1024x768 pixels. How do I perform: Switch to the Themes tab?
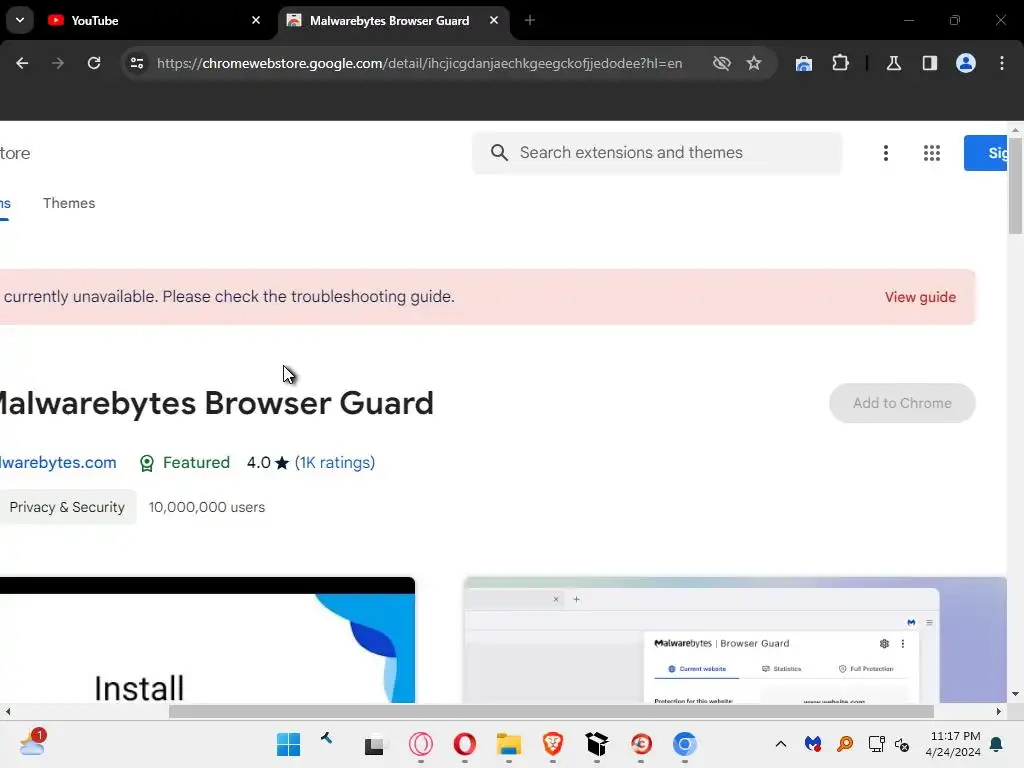click(x=69, y=203)
